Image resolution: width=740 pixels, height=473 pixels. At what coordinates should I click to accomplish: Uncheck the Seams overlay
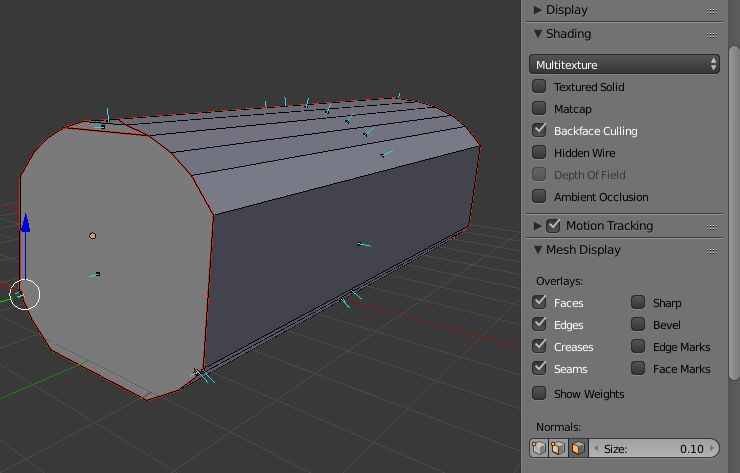point(539,368)
